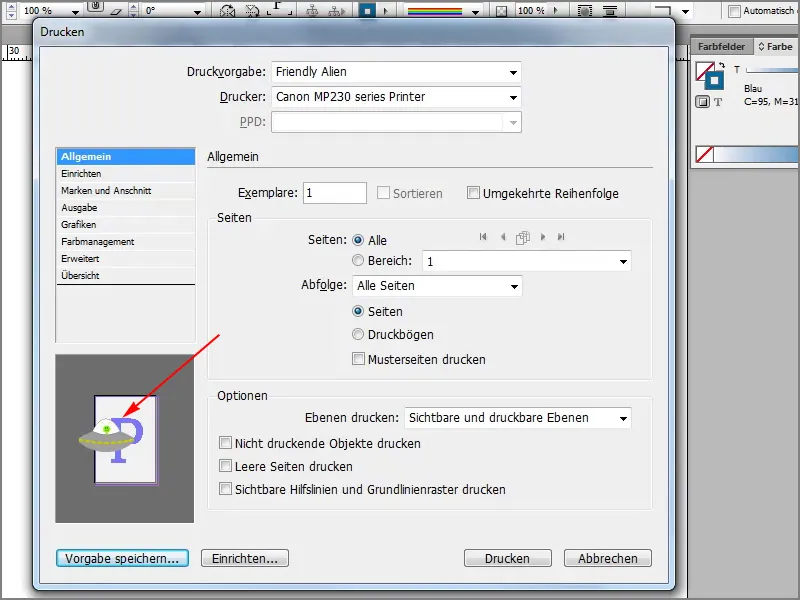This screenshot has width=800, height=600.
Task: Click the blue gradient color ramp
Action: (x=756, y=154)
